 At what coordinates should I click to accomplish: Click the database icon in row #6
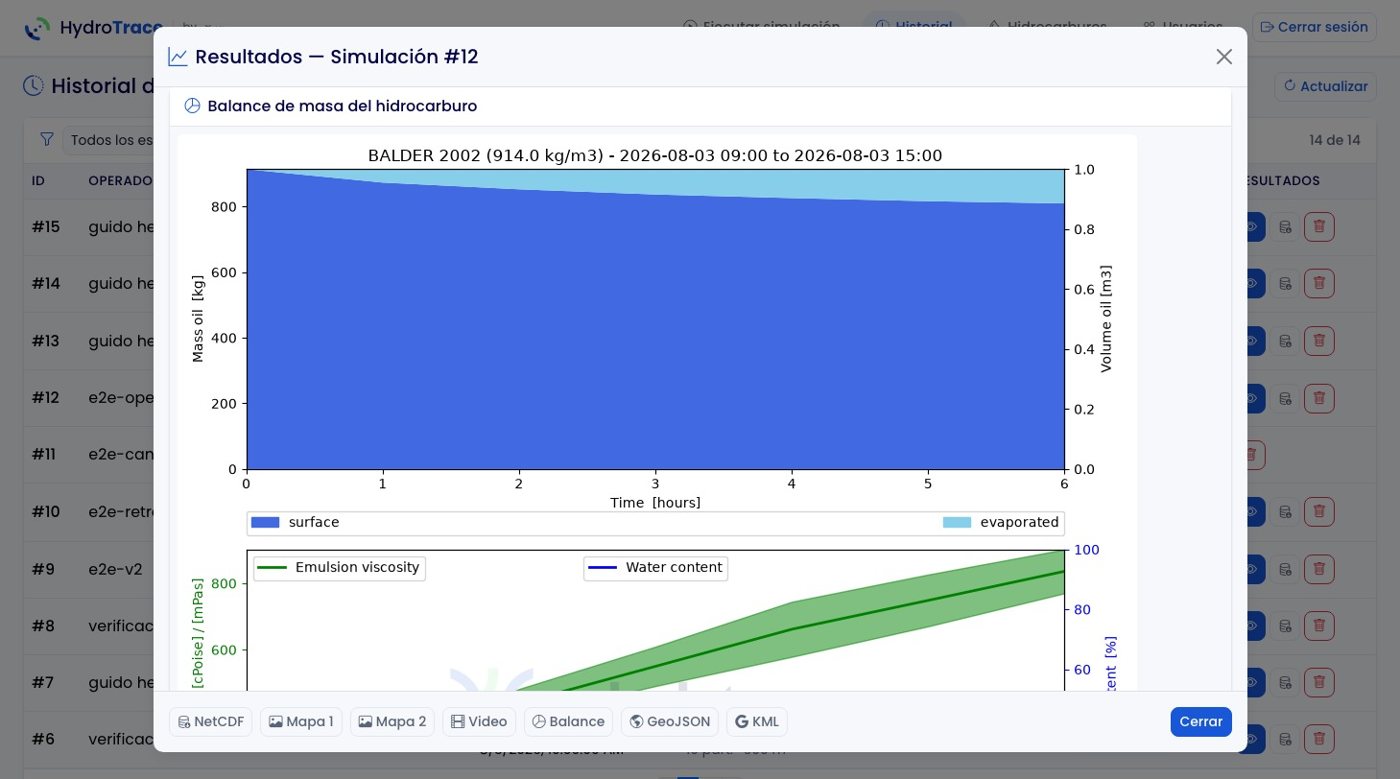point(1285,740)
